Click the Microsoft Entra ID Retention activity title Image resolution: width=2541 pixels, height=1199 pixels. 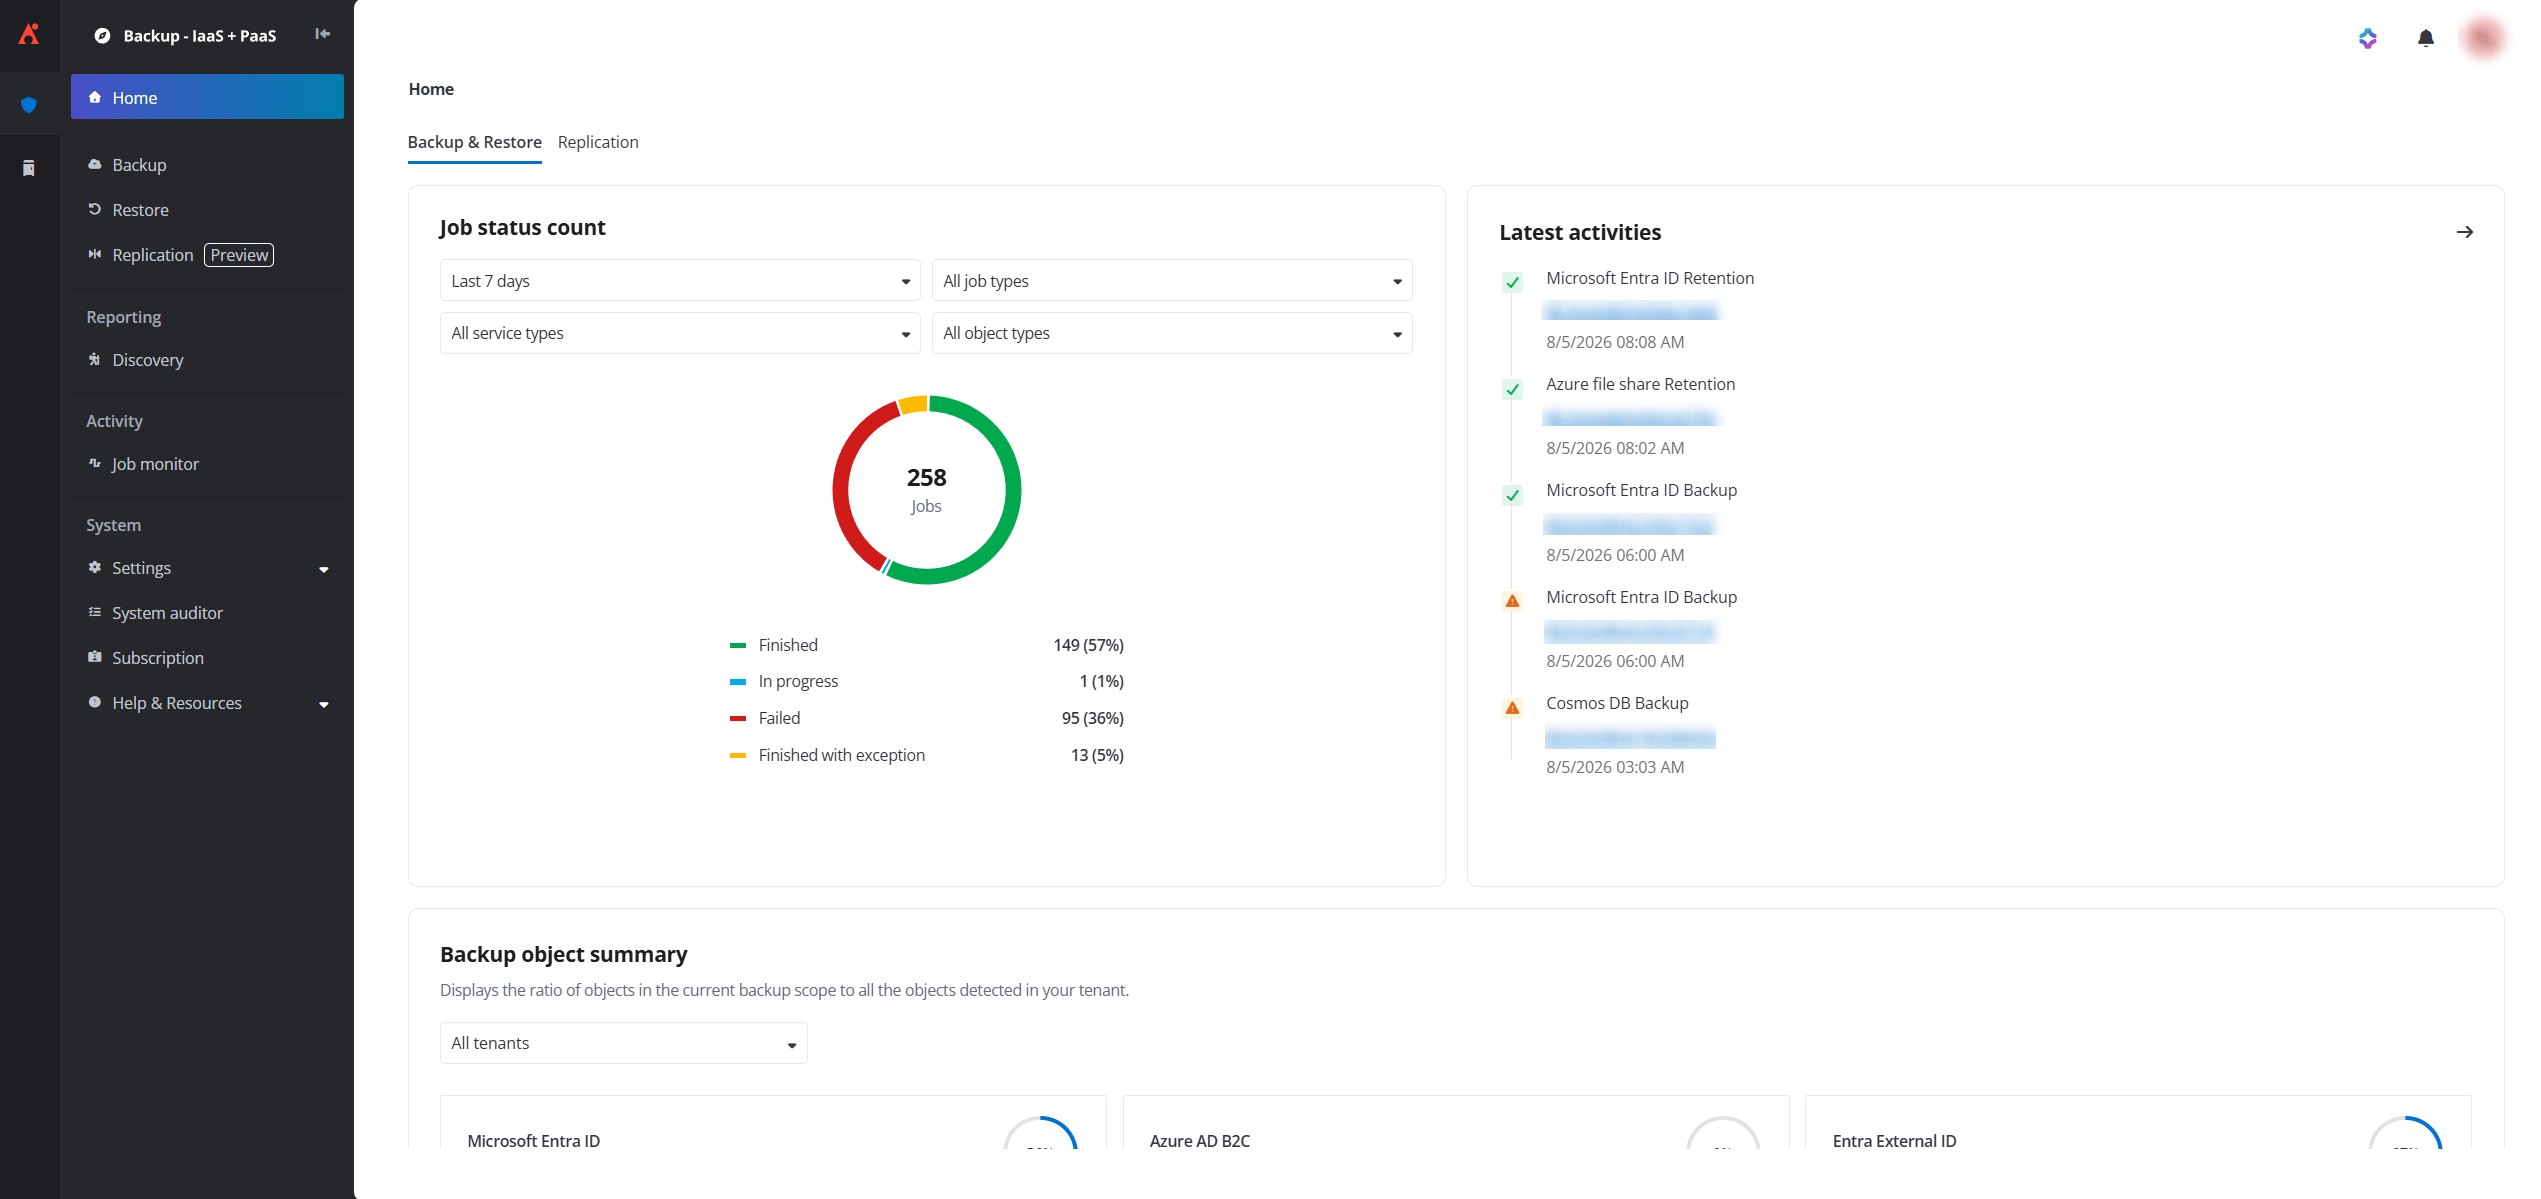click(1650, 278)
